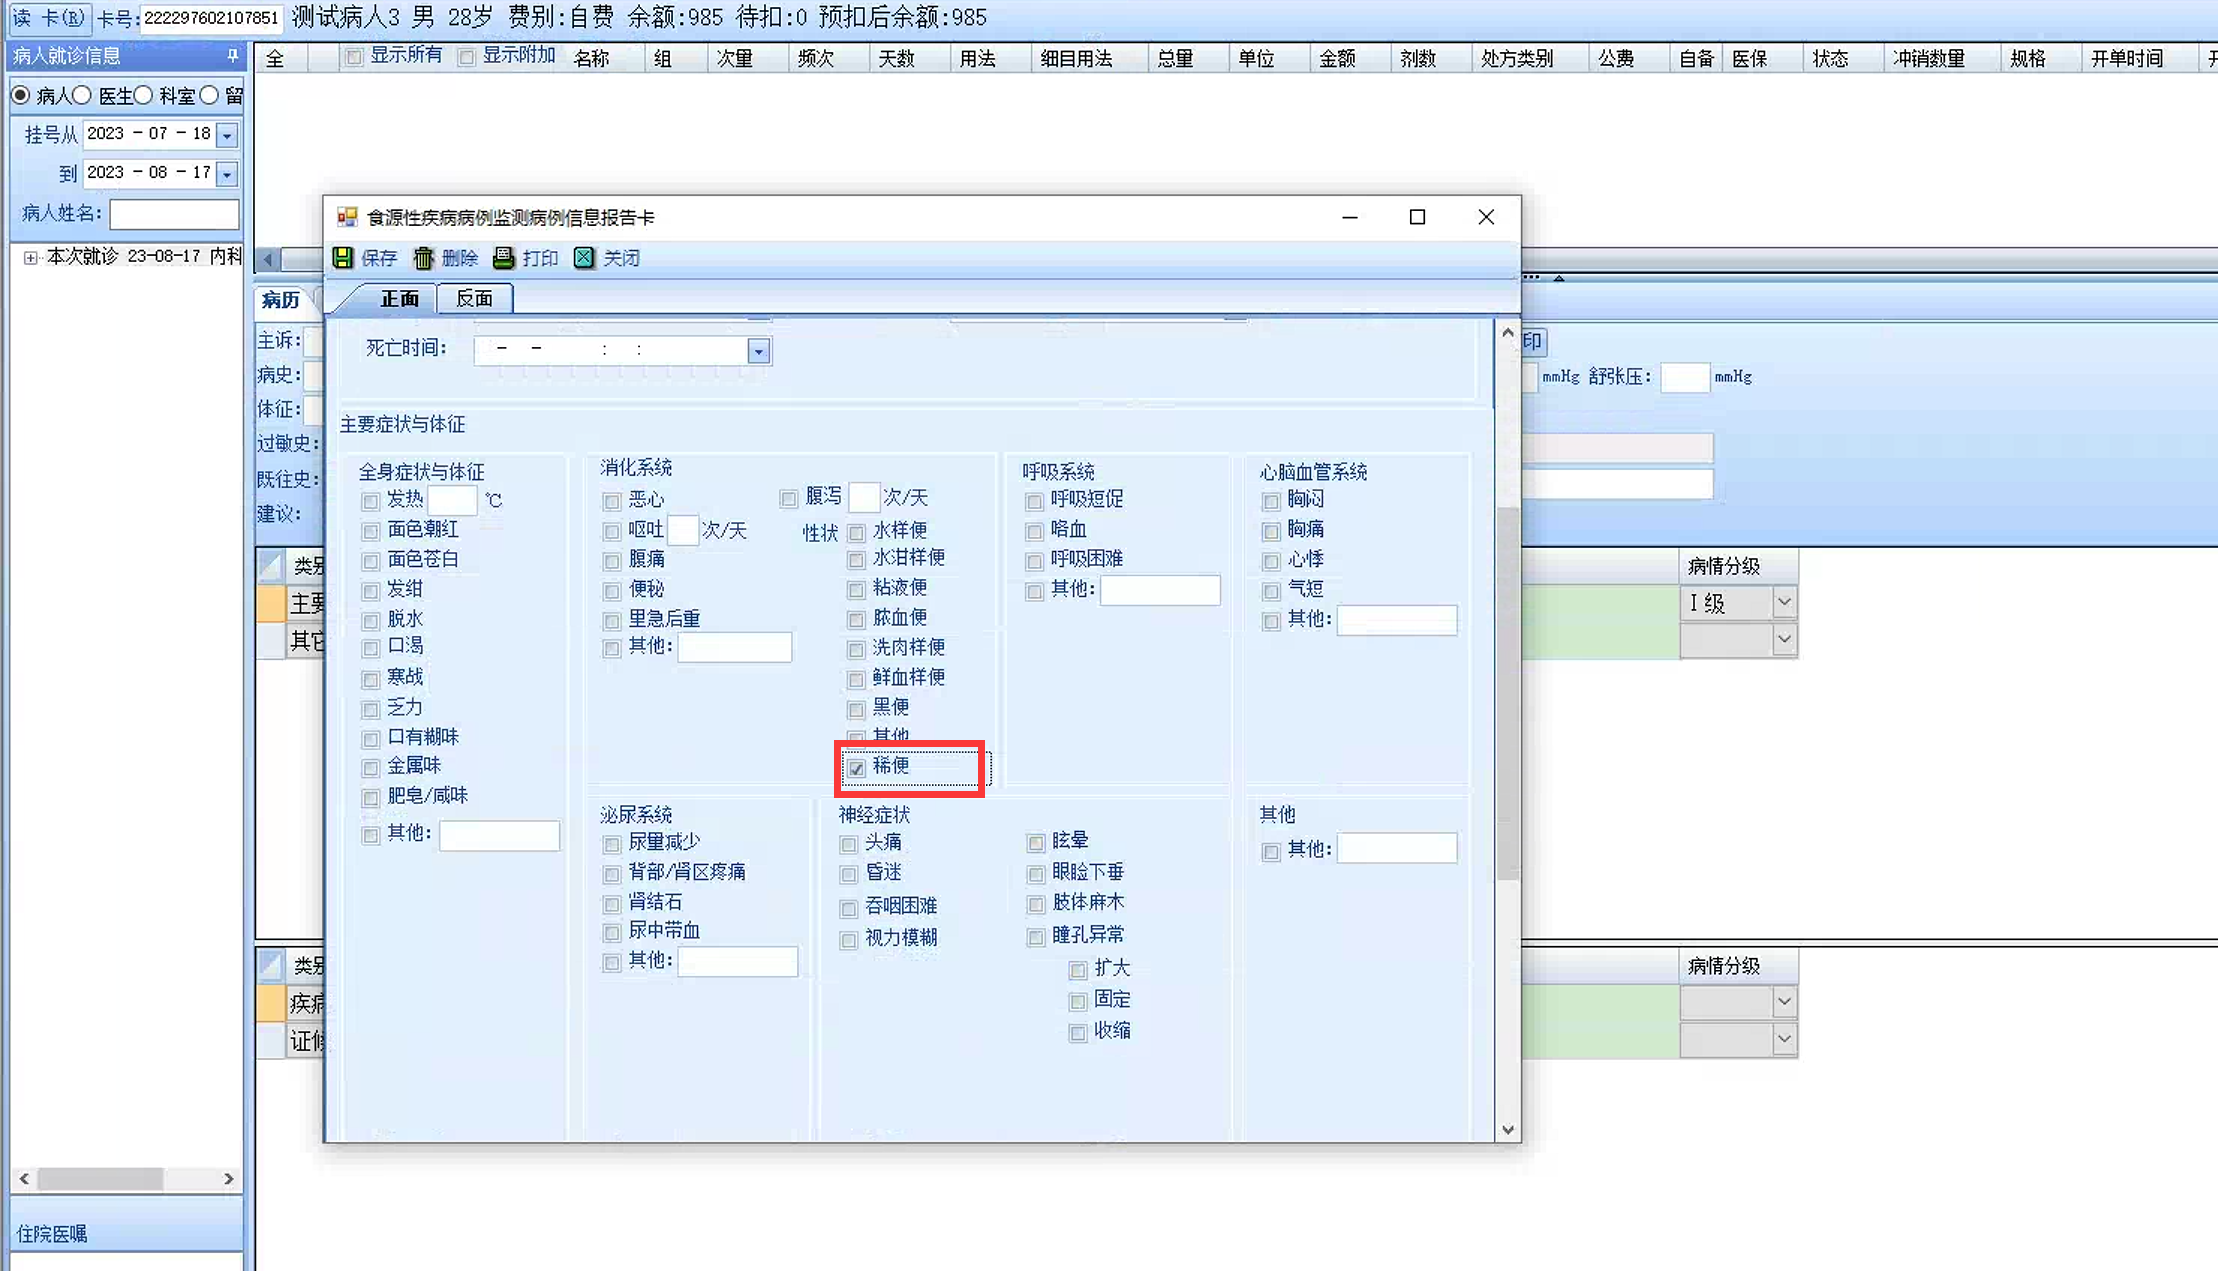Click the report card dialog title icon
Screen dimensions: 2218x1271
347,217
